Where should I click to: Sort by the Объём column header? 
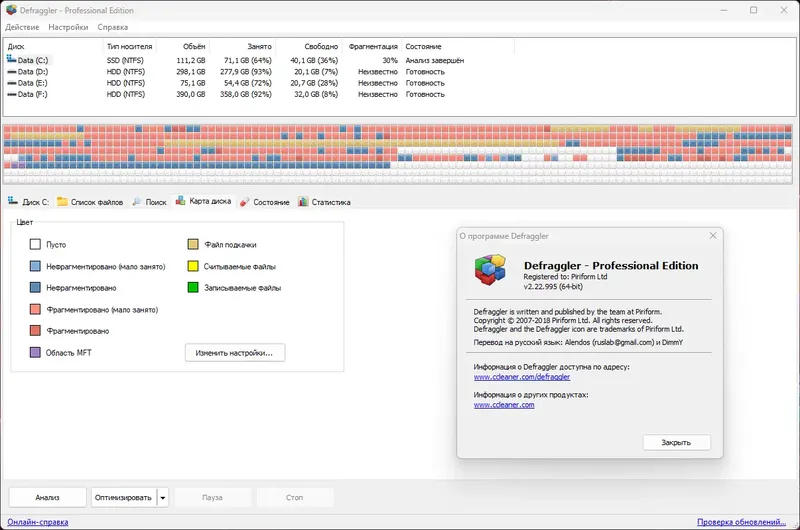tap(183, 46)
